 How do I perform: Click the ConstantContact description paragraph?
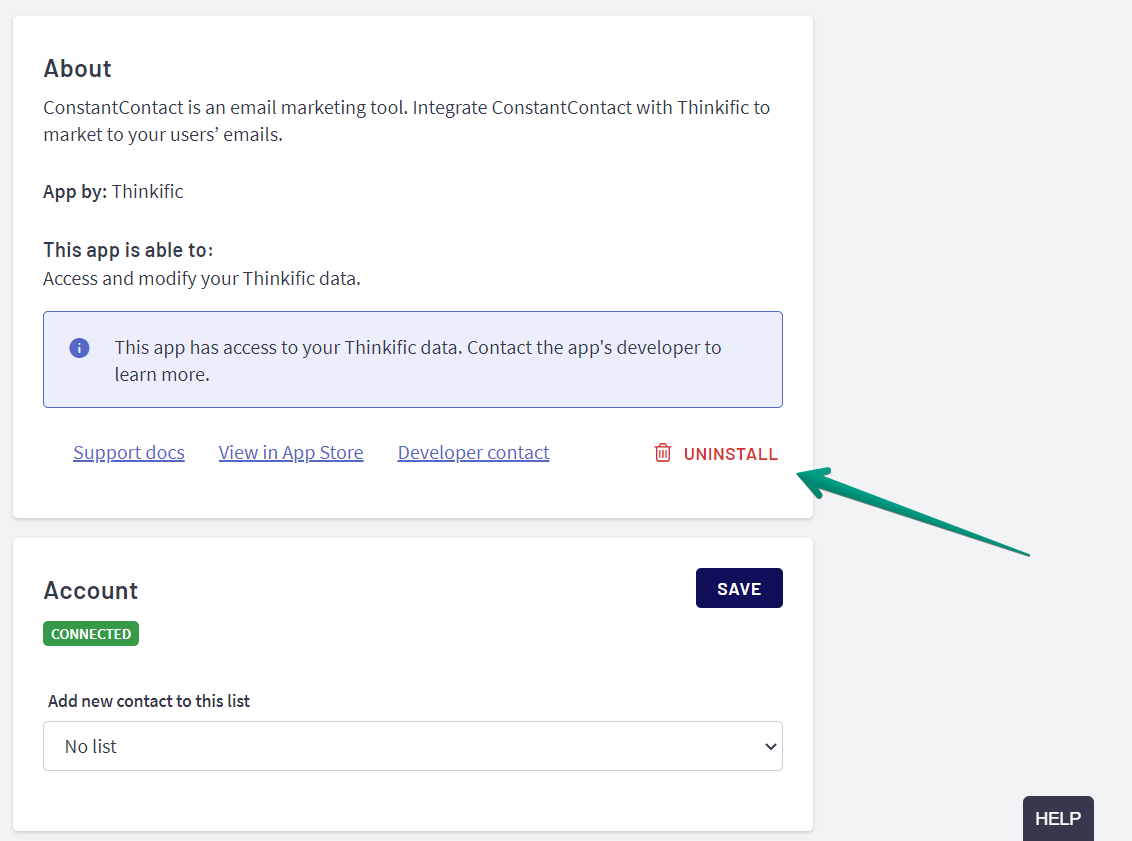406,121
